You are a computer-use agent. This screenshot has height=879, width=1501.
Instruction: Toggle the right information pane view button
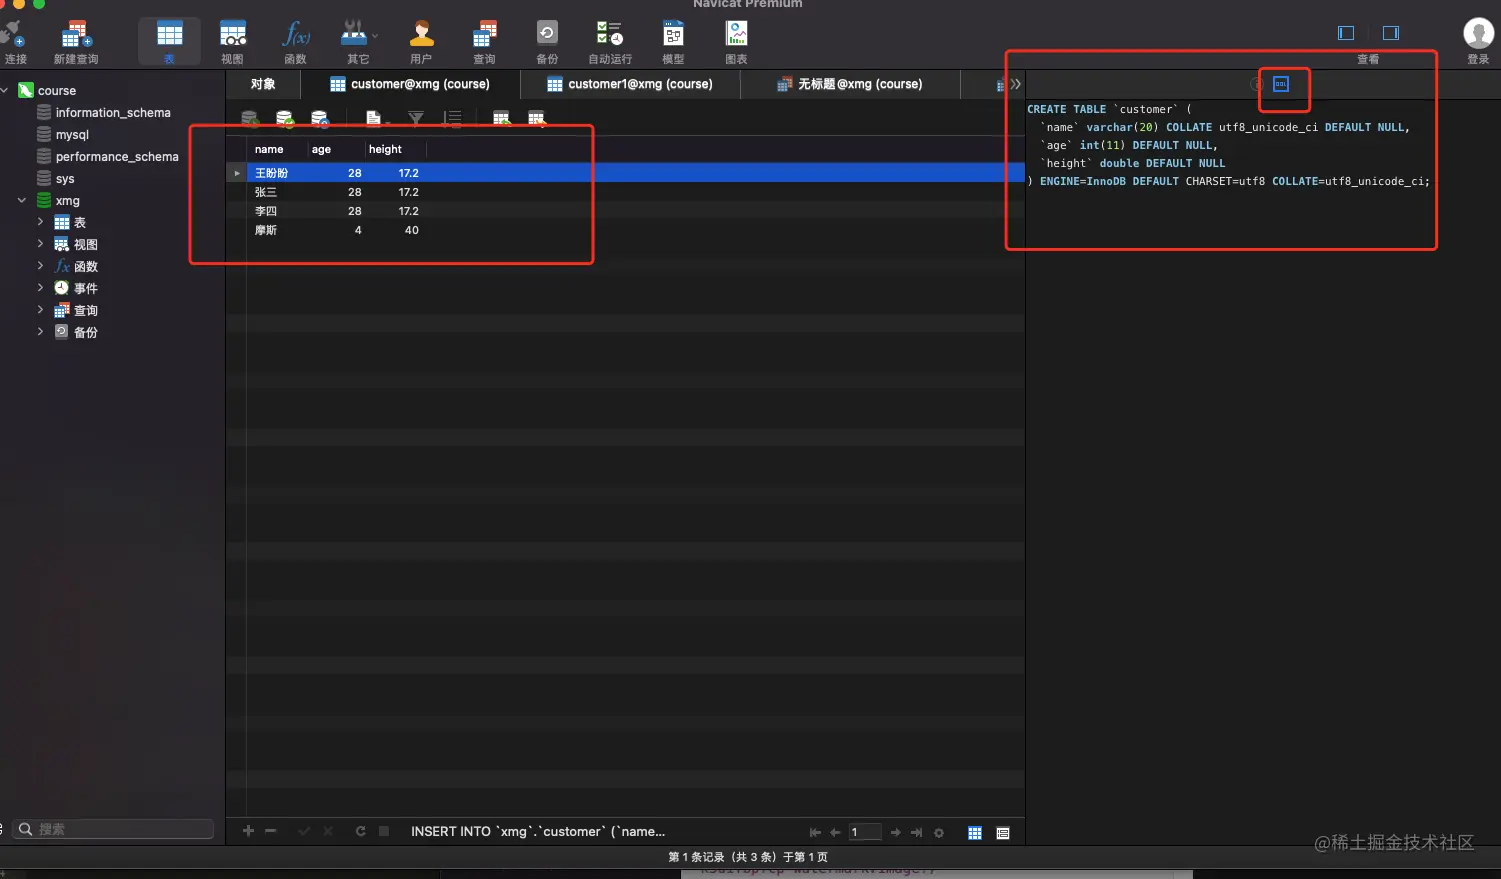pyautogui.click(x=1391, y=33)
